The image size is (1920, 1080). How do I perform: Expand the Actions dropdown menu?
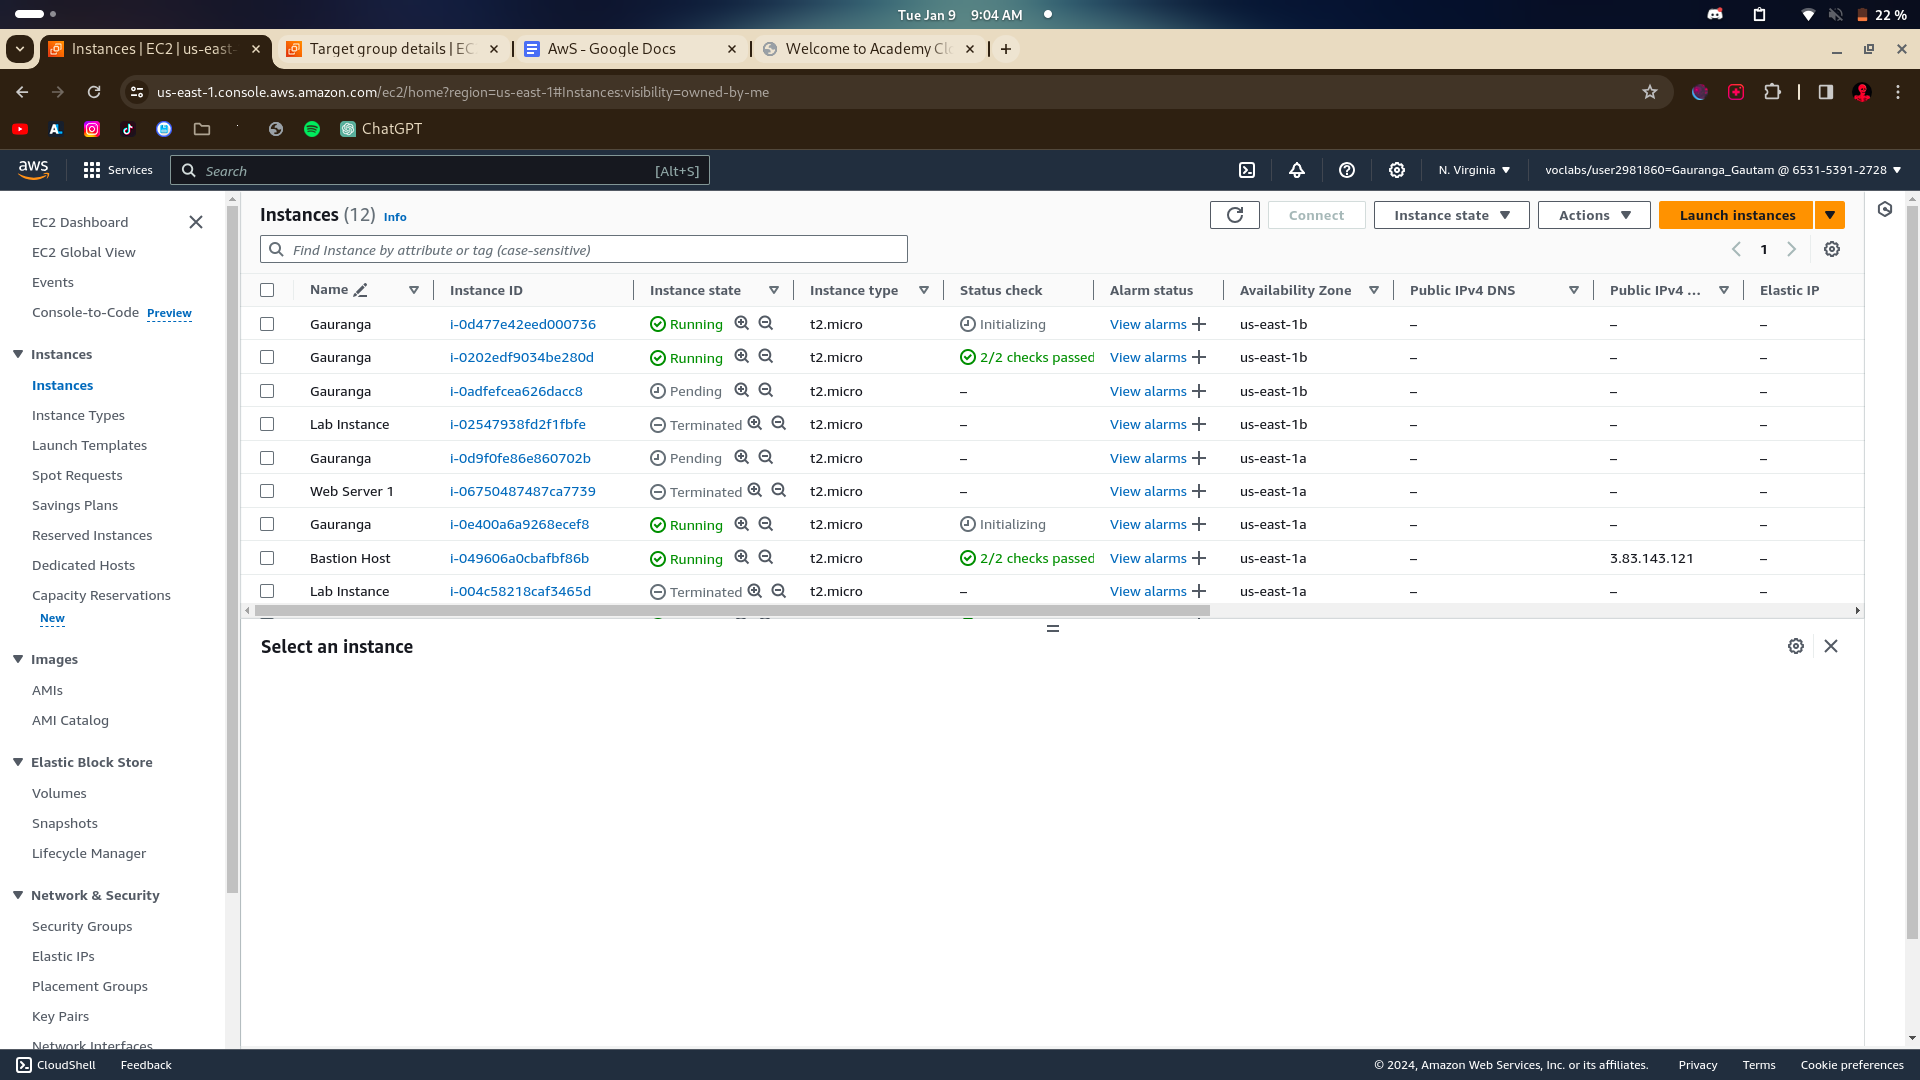click(x=1594, y=215)
